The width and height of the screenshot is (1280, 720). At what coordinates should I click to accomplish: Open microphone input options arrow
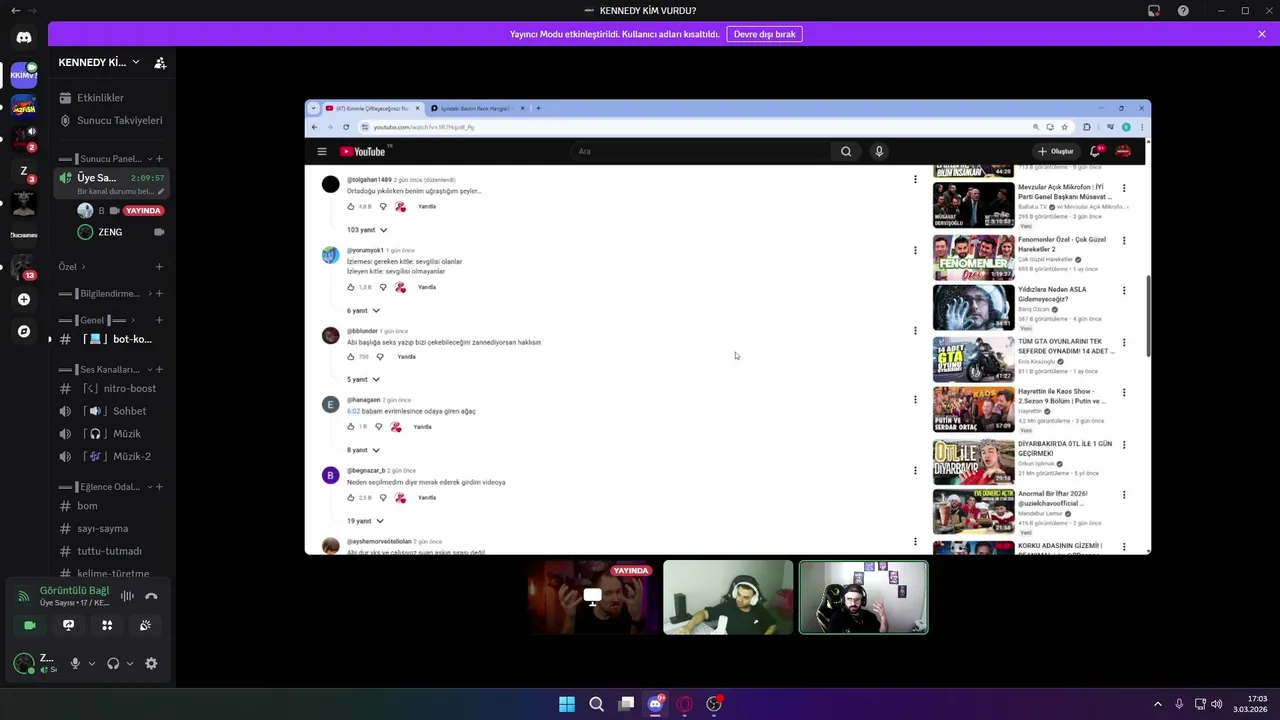coord(92,663)
